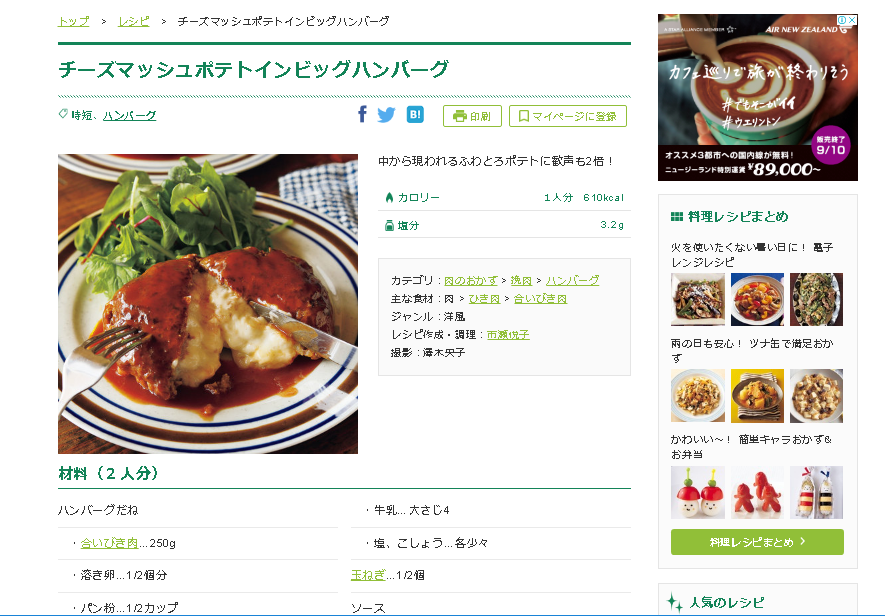The image size is (885, 616).
Task: Open 料理レシピまとめ green button
Action: point(757,542)
